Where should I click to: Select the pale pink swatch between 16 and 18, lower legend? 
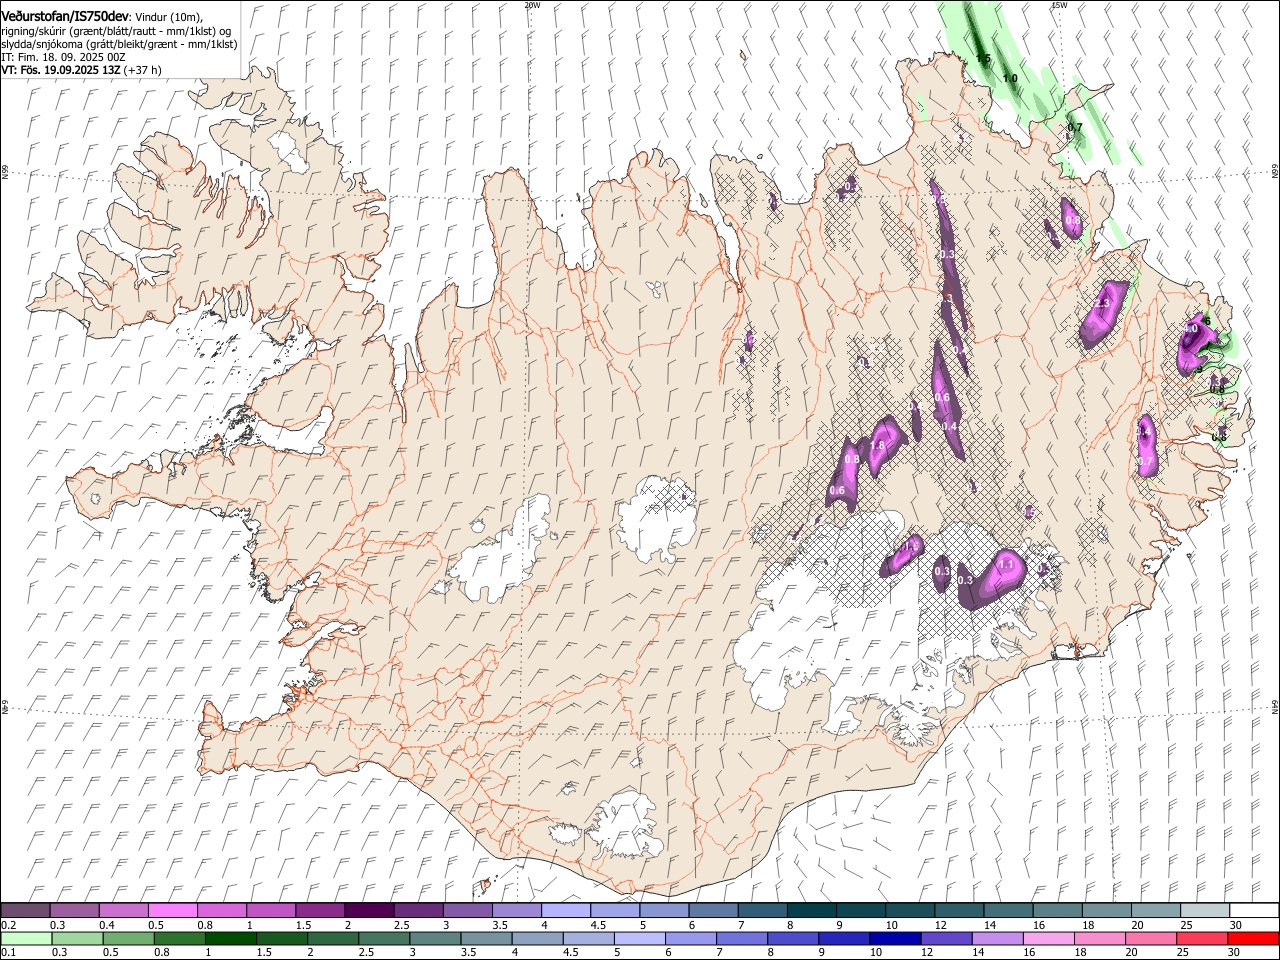click(x=1047, y=939)
